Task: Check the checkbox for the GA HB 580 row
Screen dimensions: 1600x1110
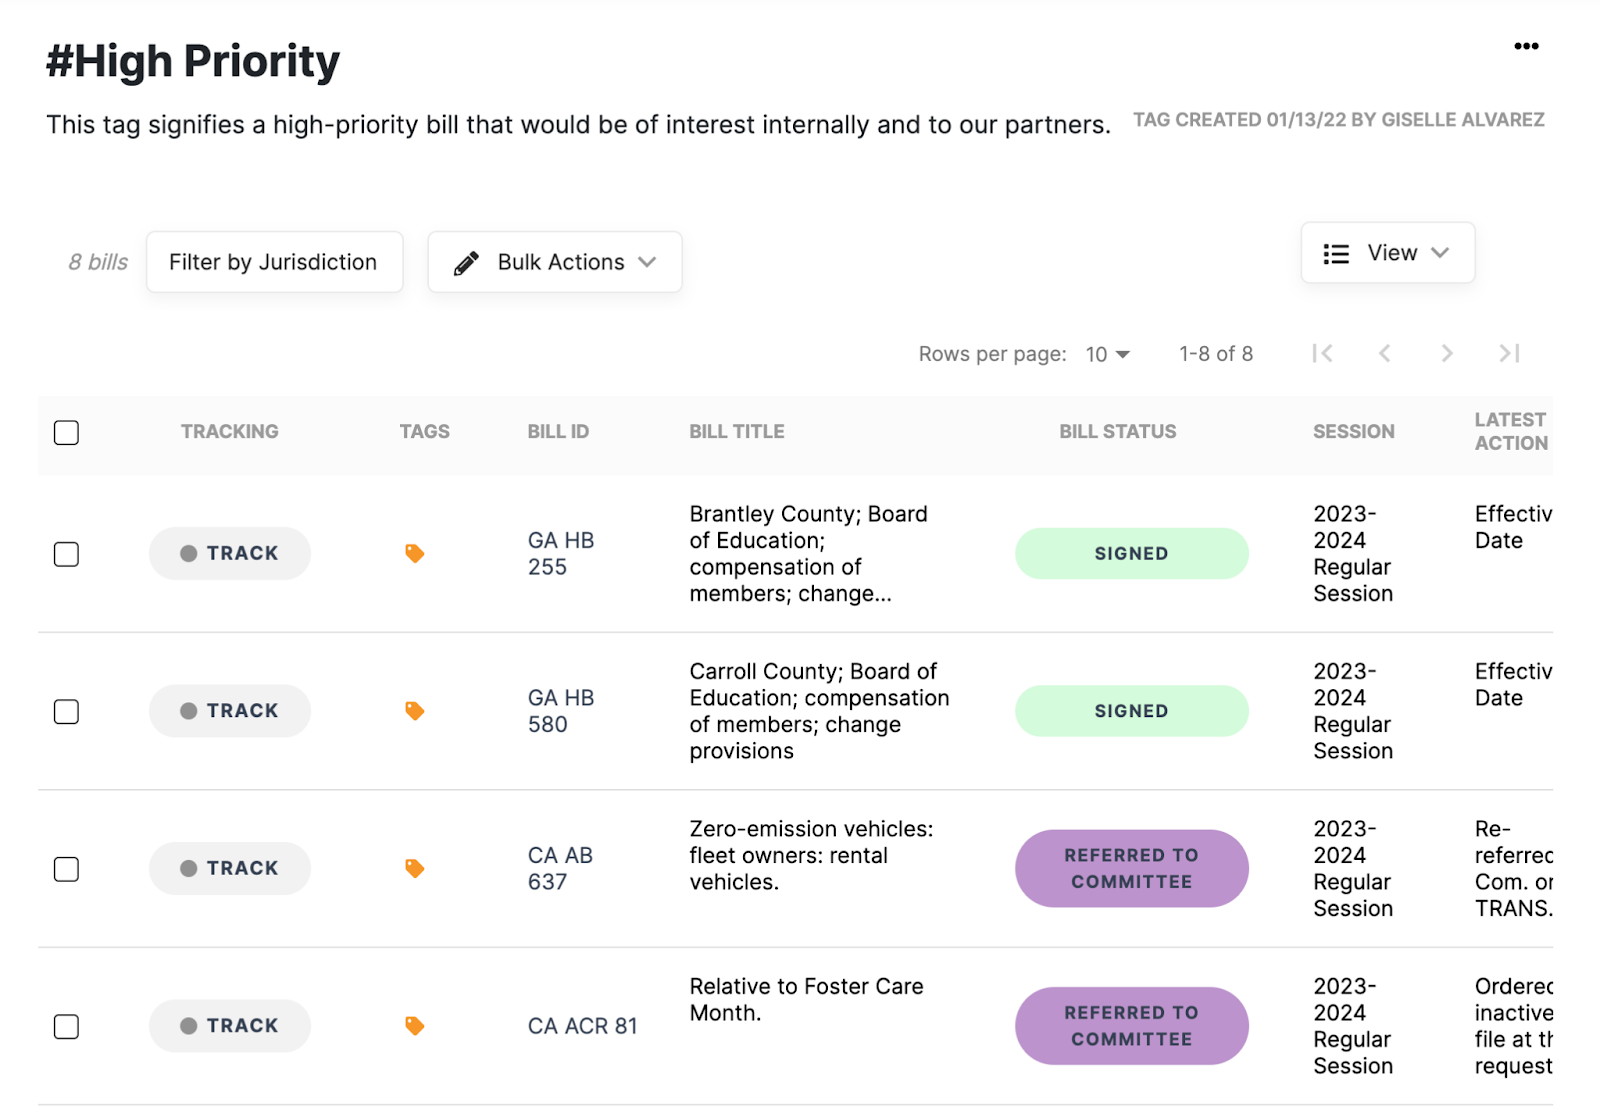Action: 66,711
